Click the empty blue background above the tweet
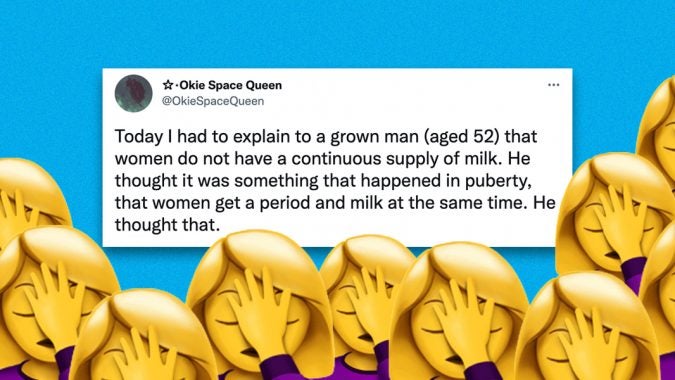The height and width of the screenshot is (380, 675). coord(338,34)
